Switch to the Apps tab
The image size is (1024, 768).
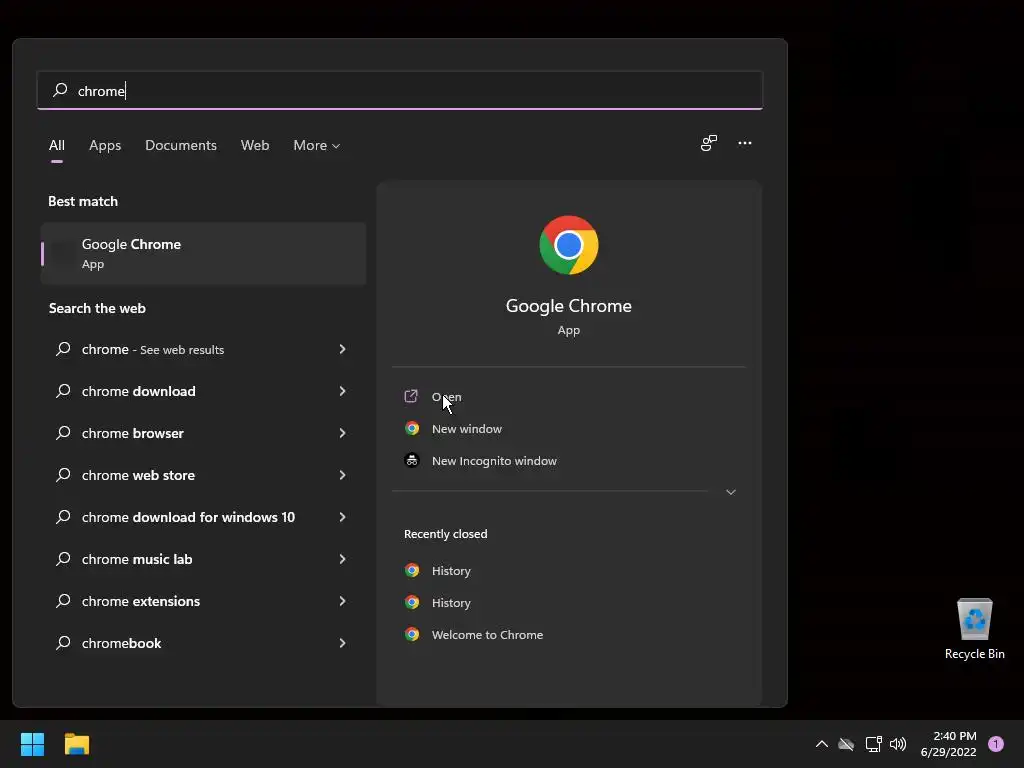coord(105,146)
